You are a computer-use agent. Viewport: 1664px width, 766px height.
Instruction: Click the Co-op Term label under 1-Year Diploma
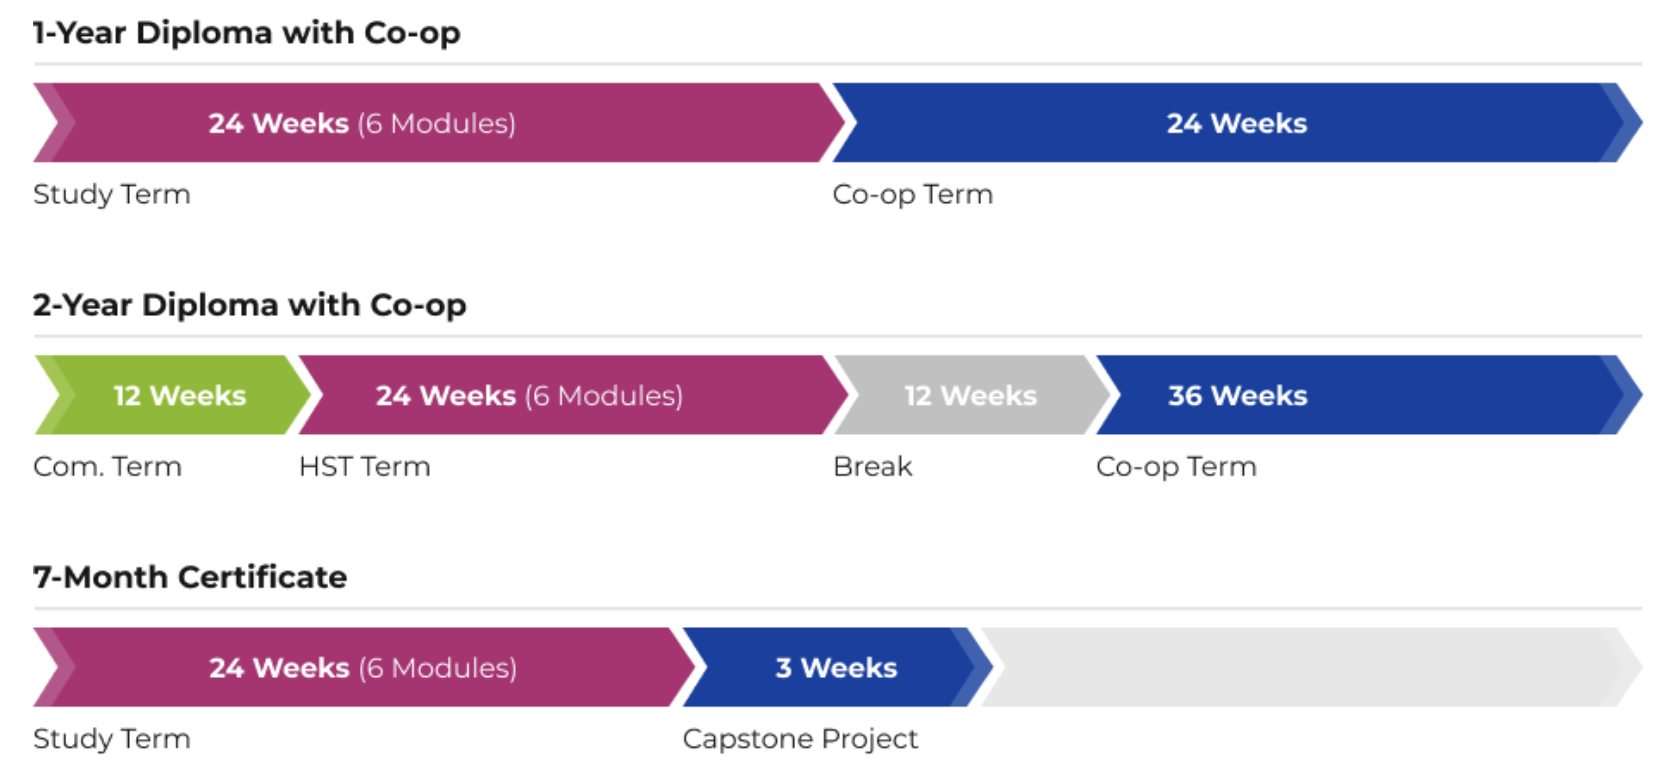(912, 194)
